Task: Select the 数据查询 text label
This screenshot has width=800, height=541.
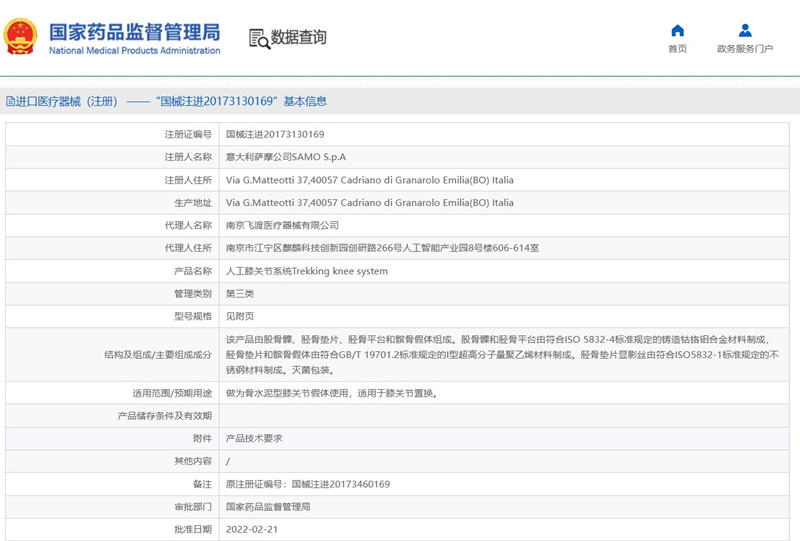Action: (299, 38)
